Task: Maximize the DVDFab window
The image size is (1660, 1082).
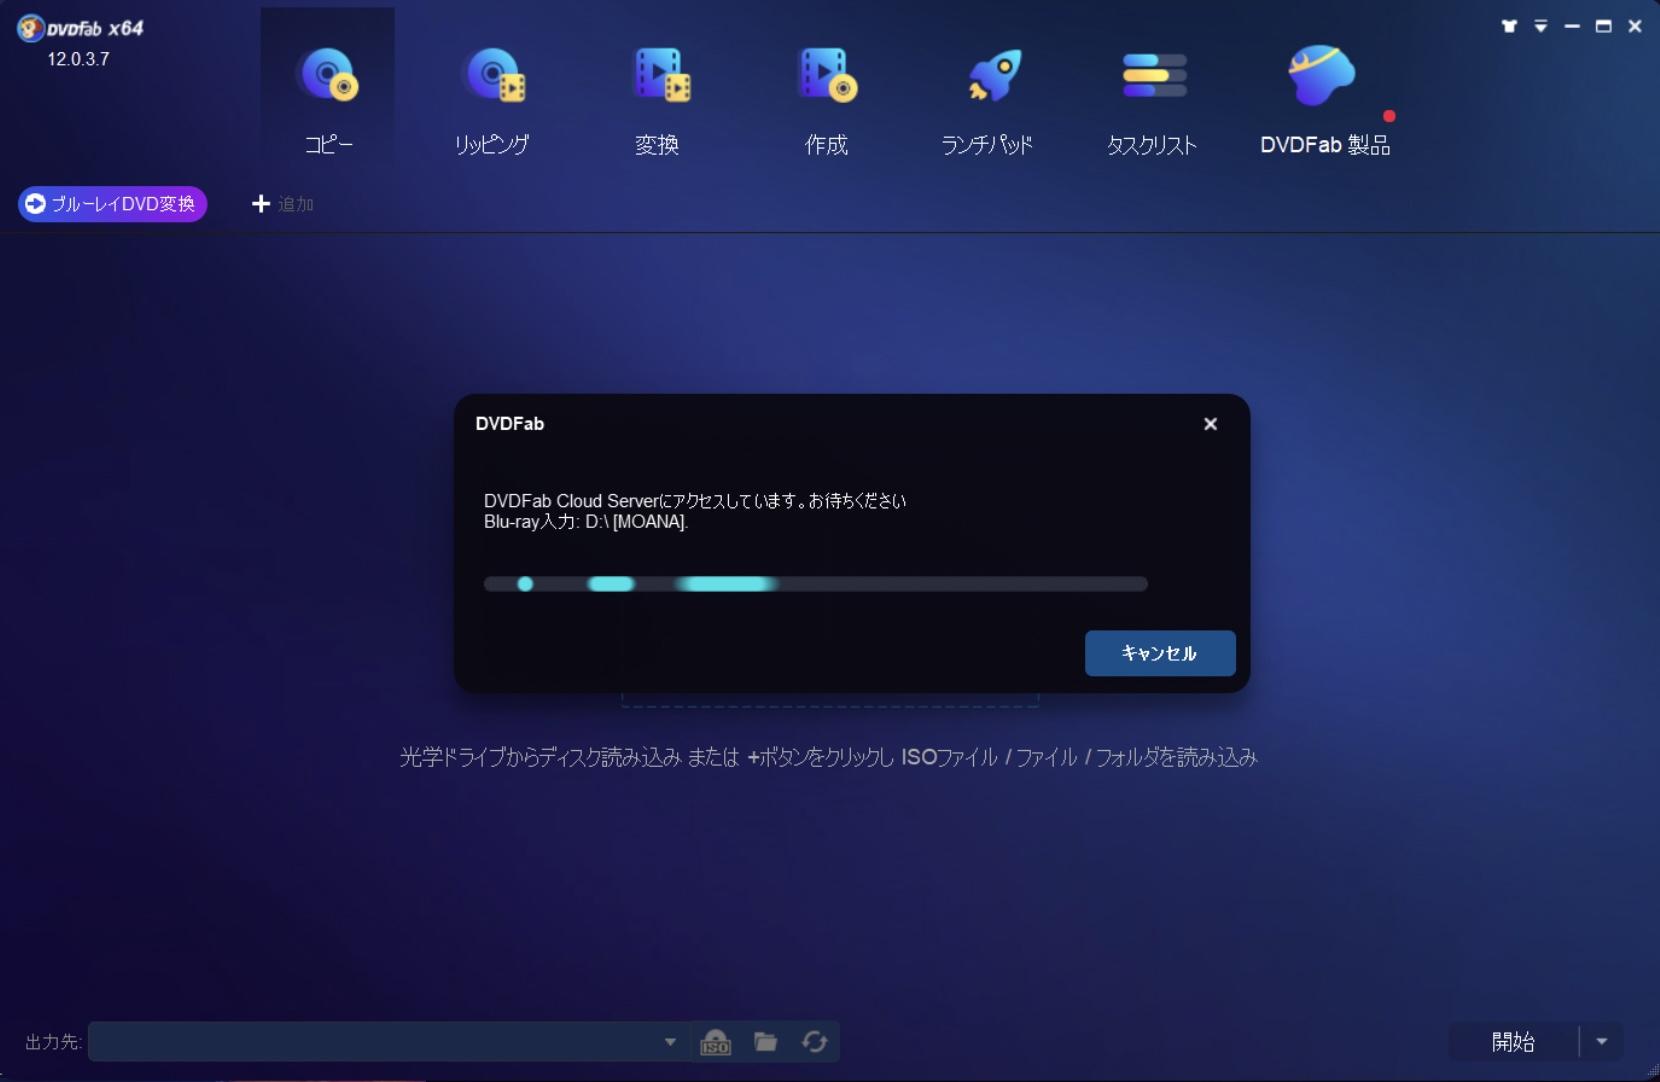Action: click(x=1603, y=26)
